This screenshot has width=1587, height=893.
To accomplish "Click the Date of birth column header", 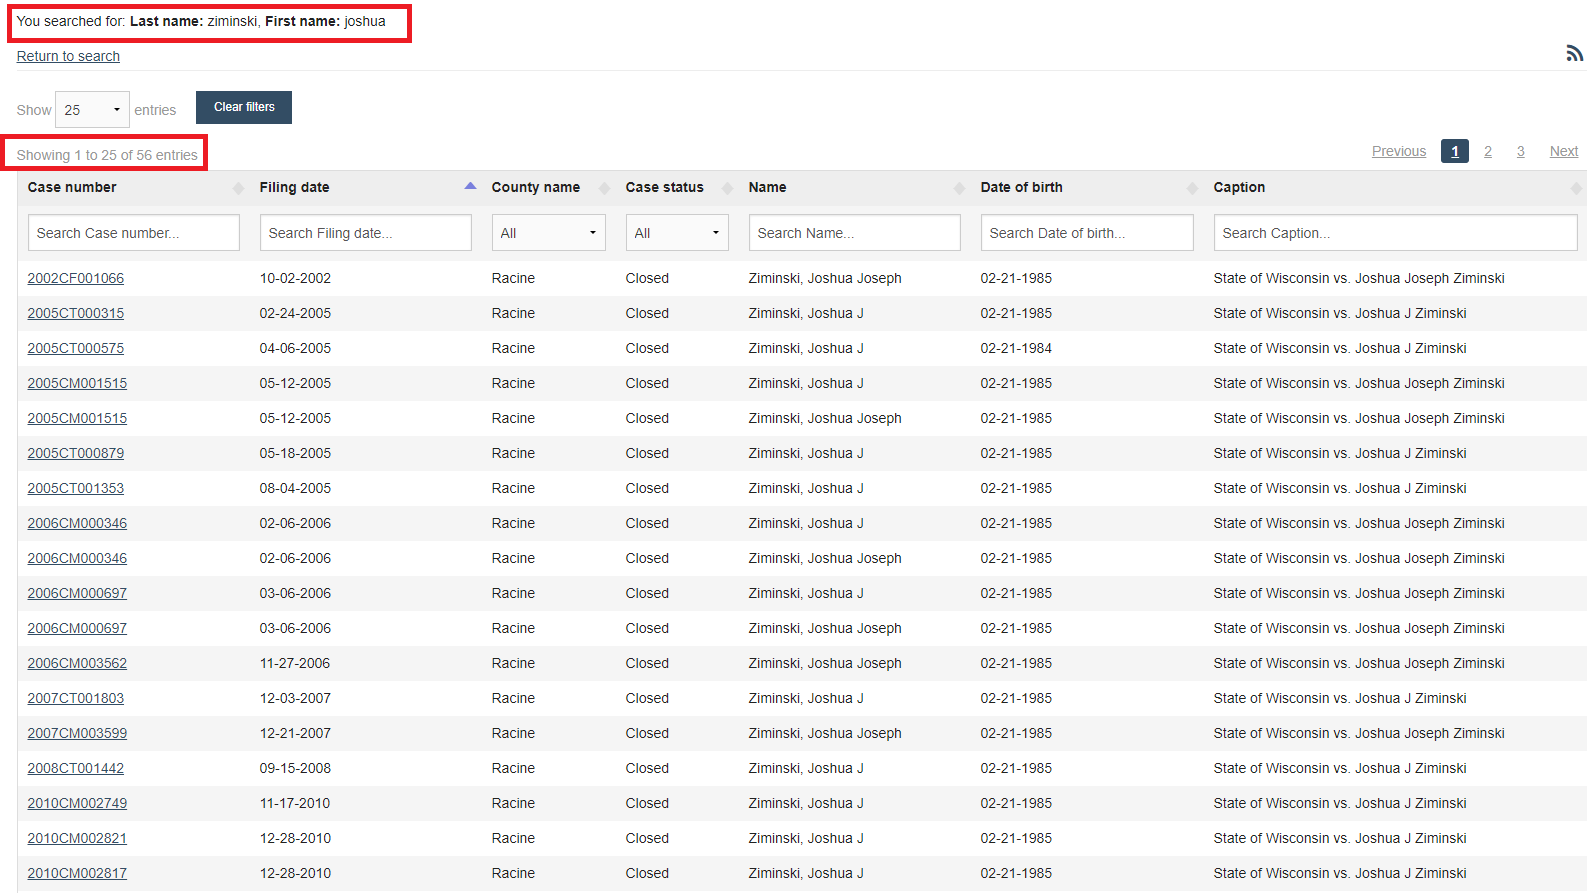I will coord(1022,187).
